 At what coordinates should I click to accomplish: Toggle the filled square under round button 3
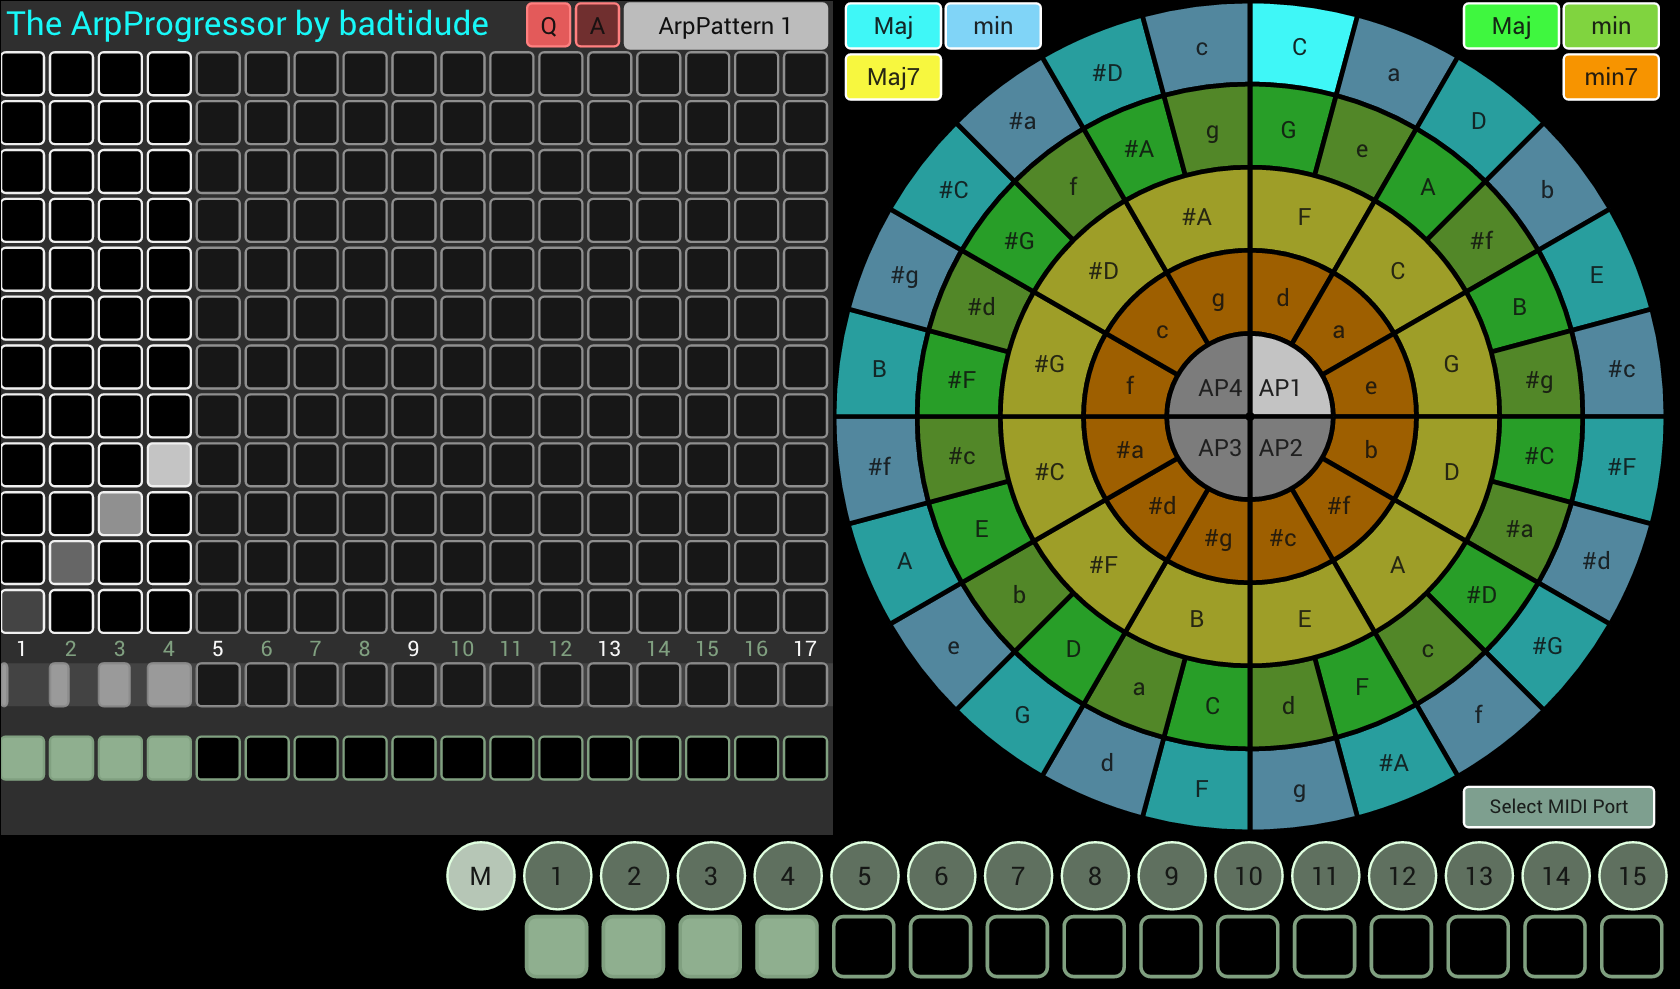click(710, 946)
